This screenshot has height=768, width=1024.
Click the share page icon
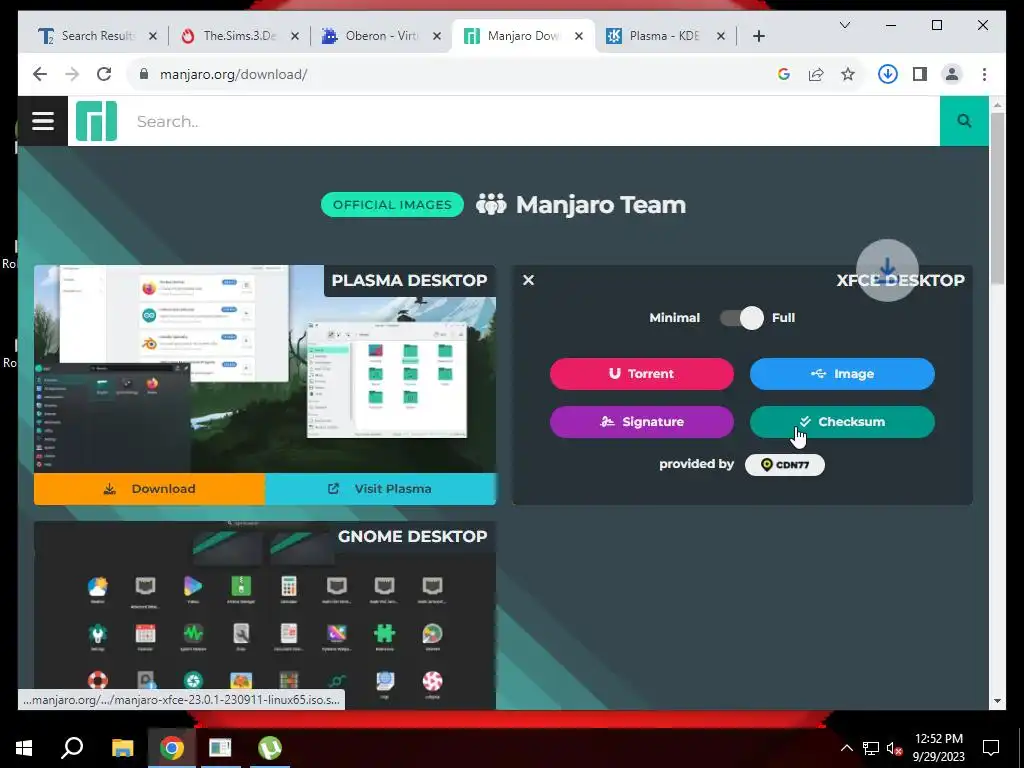[816, 74]
